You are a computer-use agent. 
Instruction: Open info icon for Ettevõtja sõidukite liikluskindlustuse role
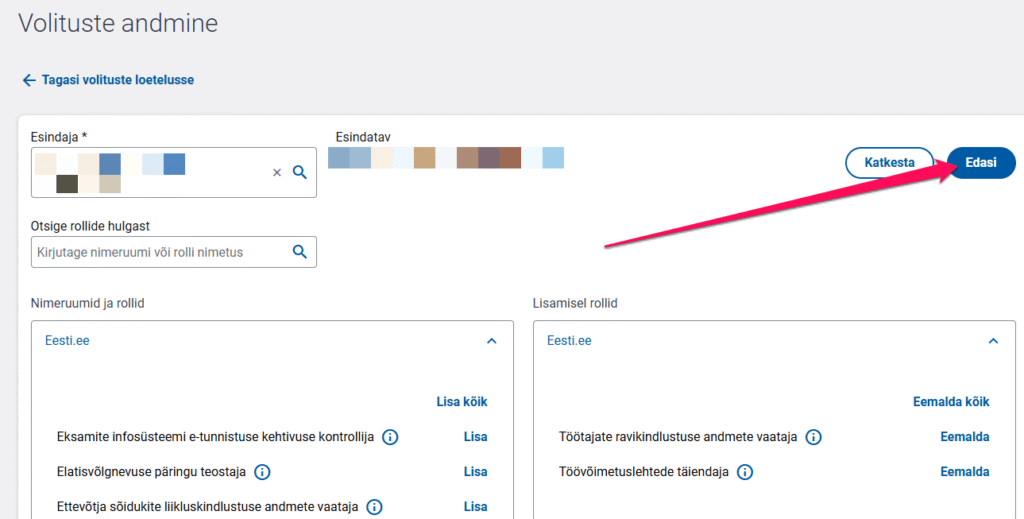click(x=374, y=507)
